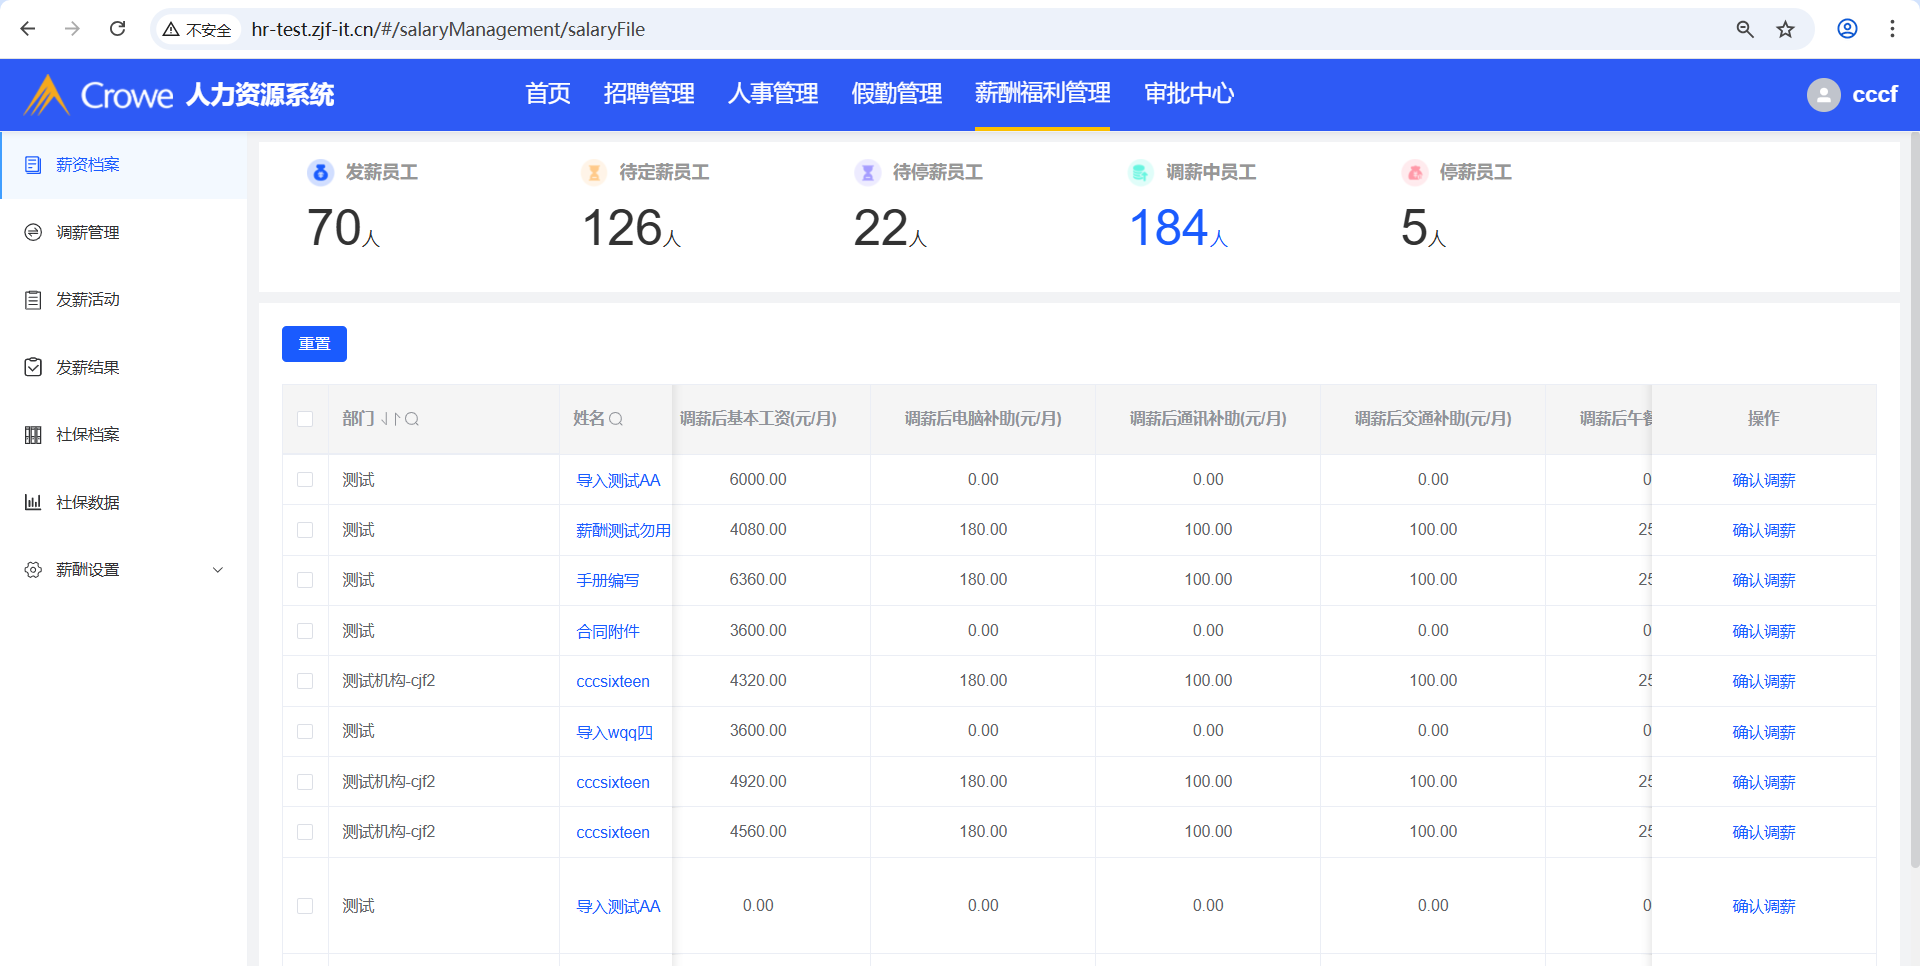Toggle the select-all checkbox in table header
This screenshot has width=1920, height=966.
click(x=305, y=419)
